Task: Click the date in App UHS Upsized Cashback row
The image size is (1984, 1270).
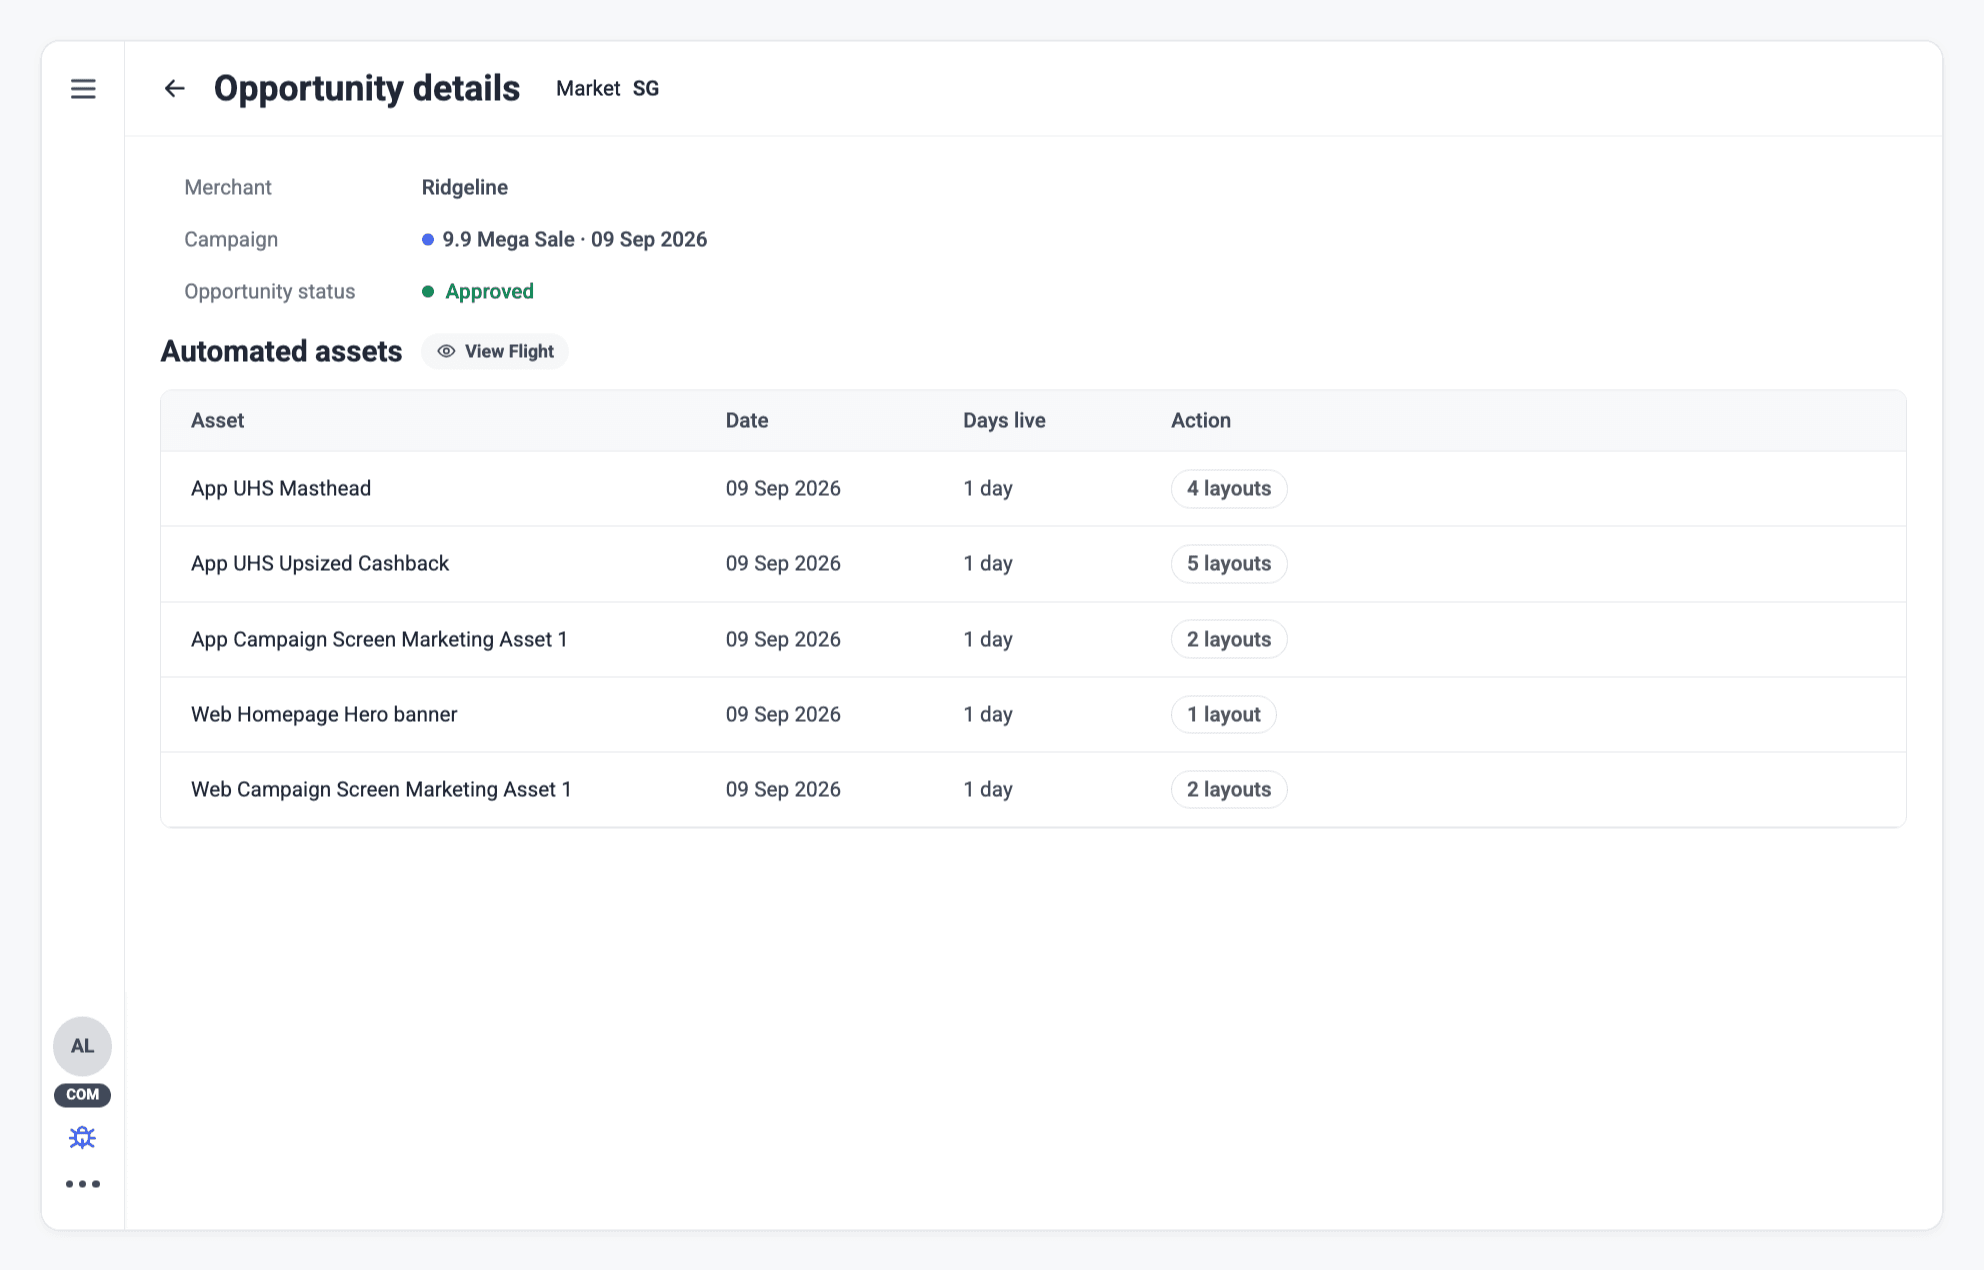Action: [x=783, y=564]
